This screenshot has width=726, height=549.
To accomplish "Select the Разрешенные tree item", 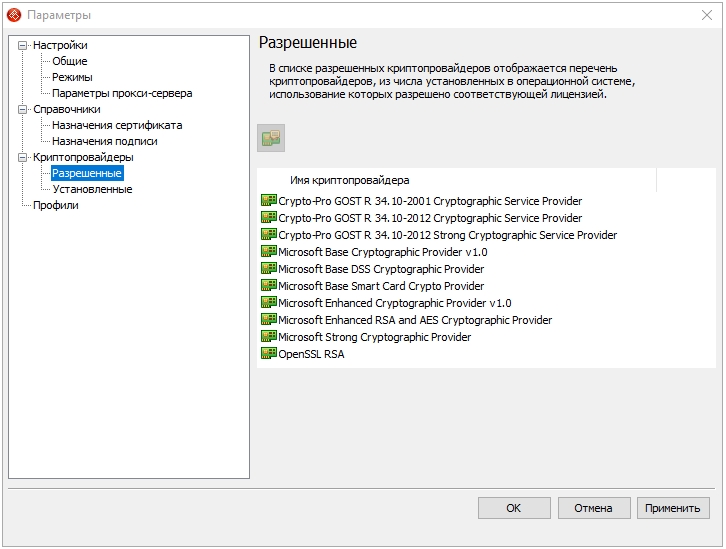I will pos(87,173).
